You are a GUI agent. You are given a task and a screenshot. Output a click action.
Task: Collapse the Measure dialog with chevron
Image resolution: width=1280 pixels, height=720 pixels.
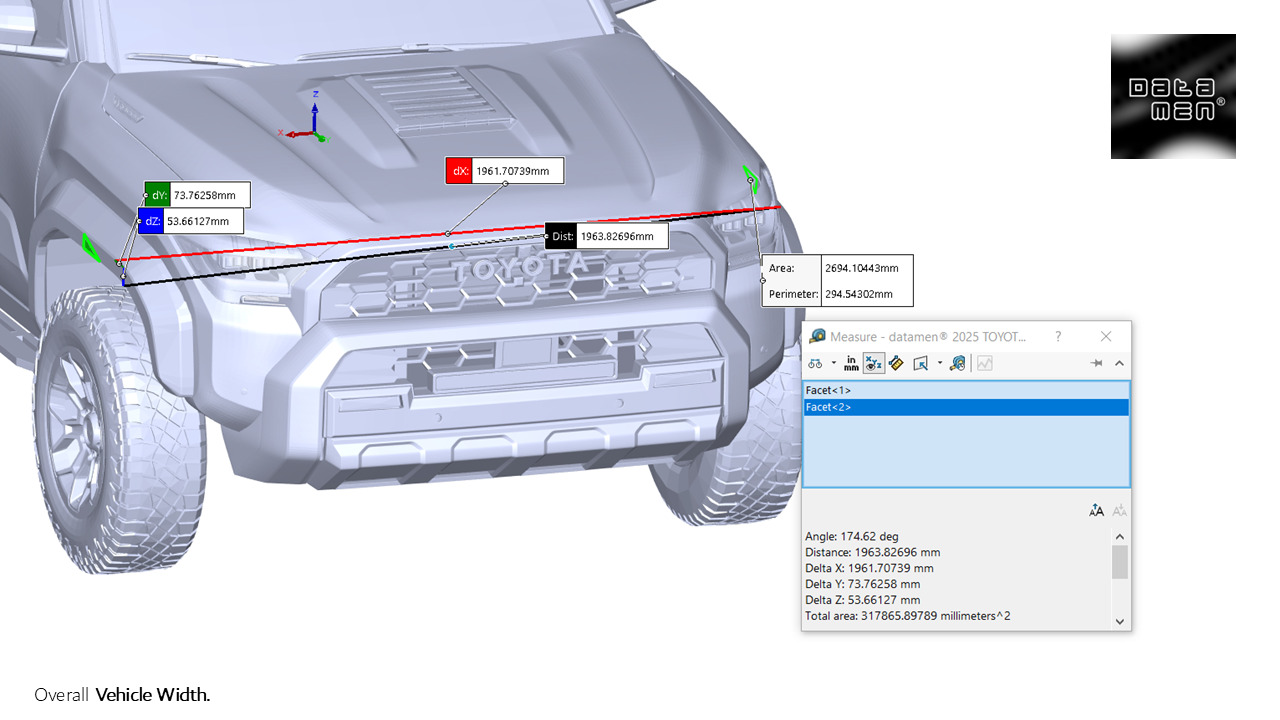(1119, 363)
